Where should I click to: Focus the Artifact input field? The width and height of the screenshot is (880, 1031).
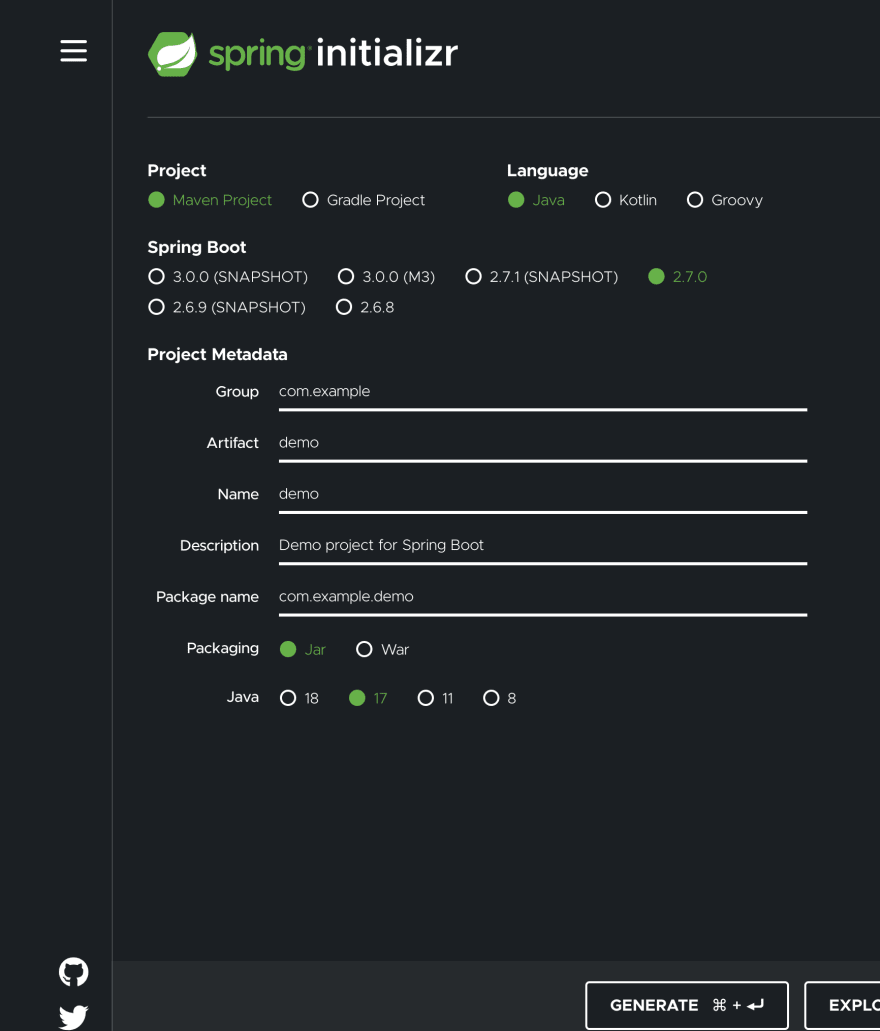(x=543, y=444)
